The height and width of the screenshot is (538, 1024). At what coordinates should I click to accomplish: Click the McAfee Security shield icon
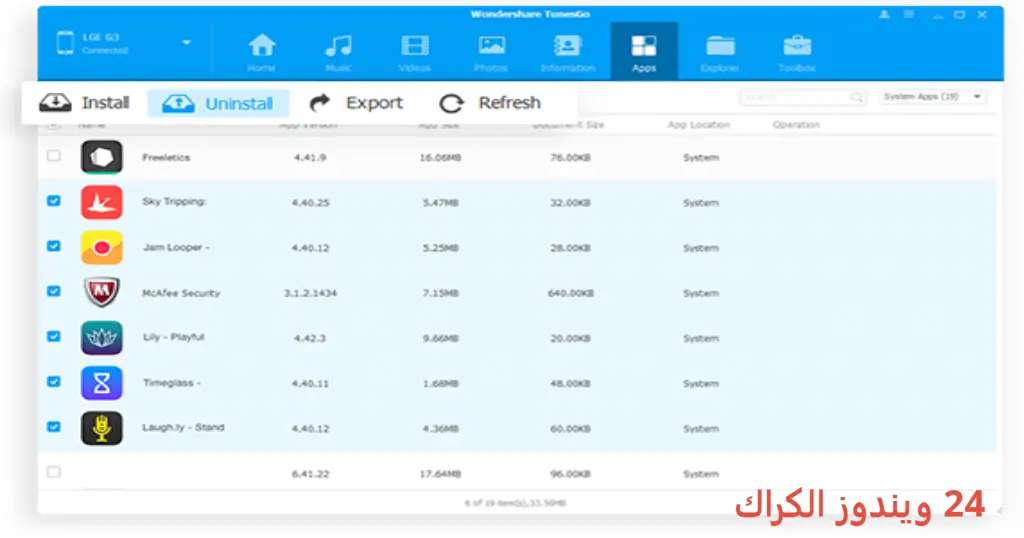(101, 292)
